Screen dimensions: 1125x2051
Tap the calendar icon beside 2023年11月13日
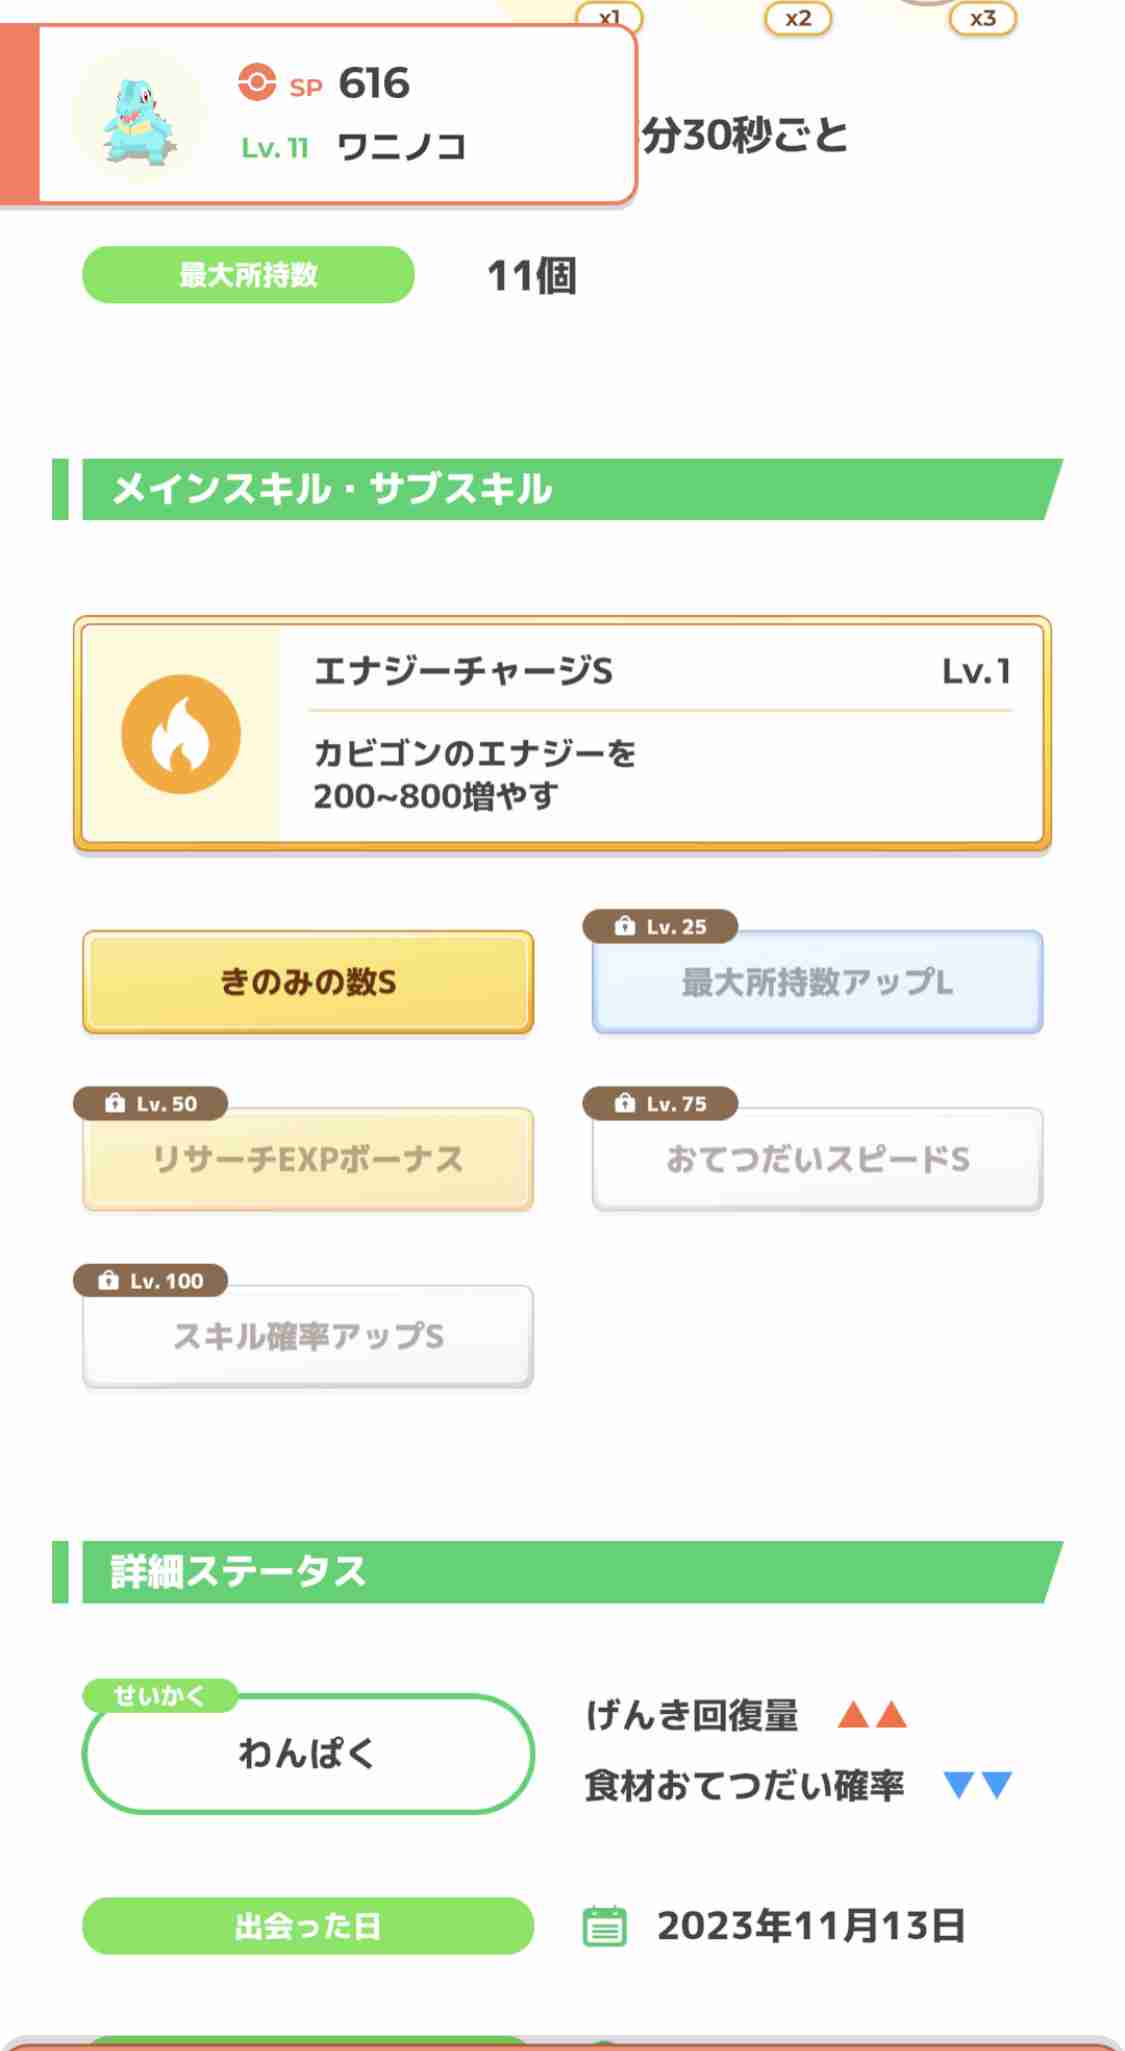point(604,1926)
